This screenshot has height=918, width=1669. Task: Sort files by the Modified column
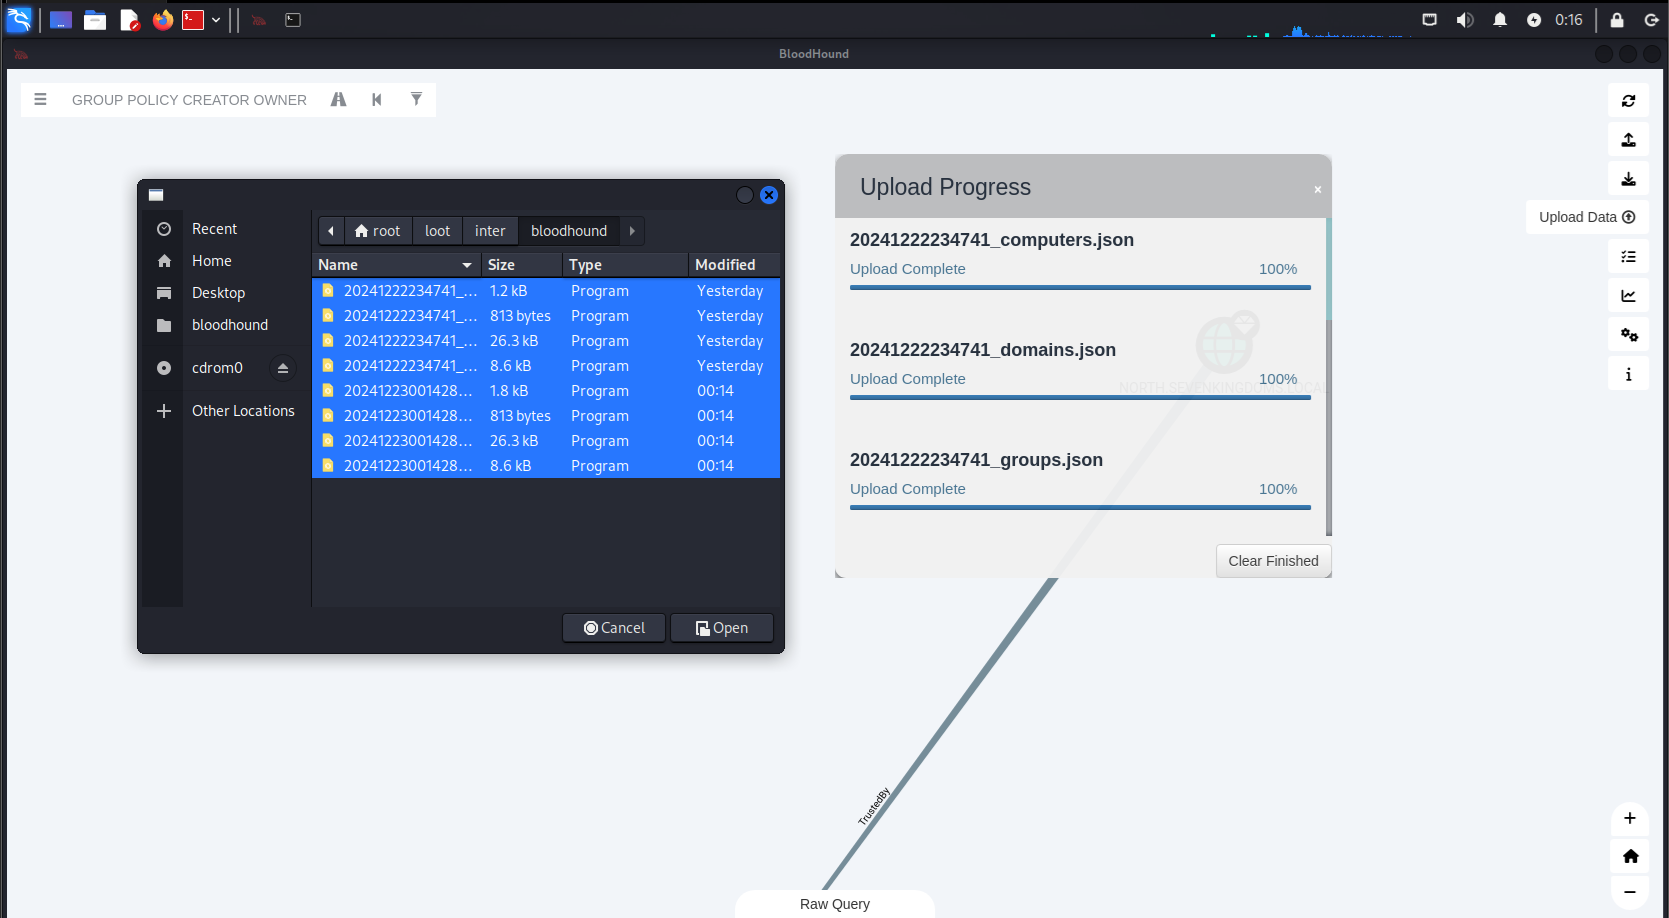point(734,265)
